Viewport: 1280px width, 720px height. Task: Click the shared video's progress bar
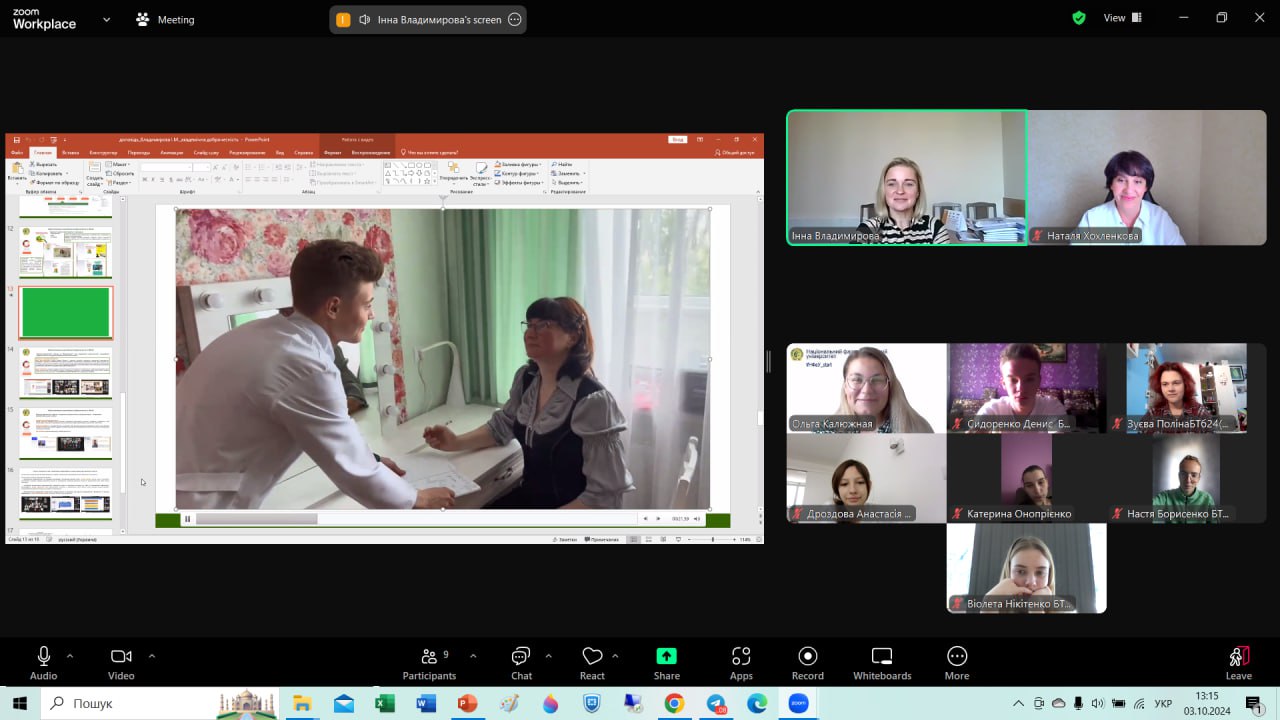416,519
